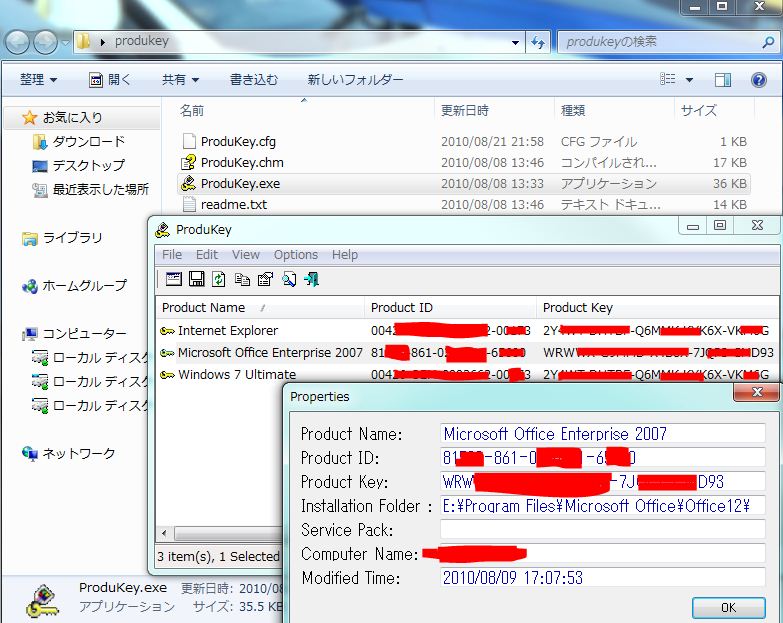This screenshot has width=783, height=623.
Task: Open the Help menu in ProduKey
Action: click(345, 255)
